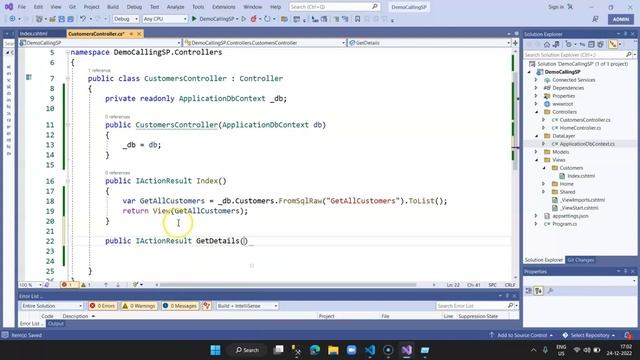The image size is (640, 360).
Task: Toggle the 0 Warnings filter
Action: click(x=139, y=306)
